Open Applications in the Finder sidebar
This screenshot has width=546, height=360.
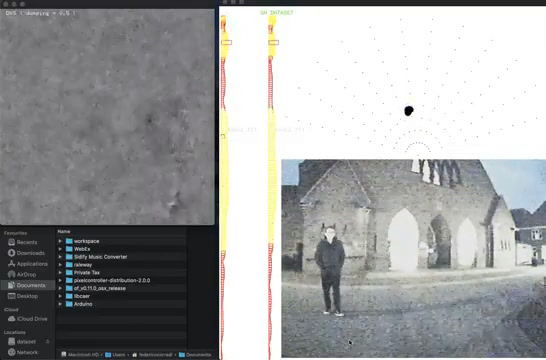(x=28, y=264)
